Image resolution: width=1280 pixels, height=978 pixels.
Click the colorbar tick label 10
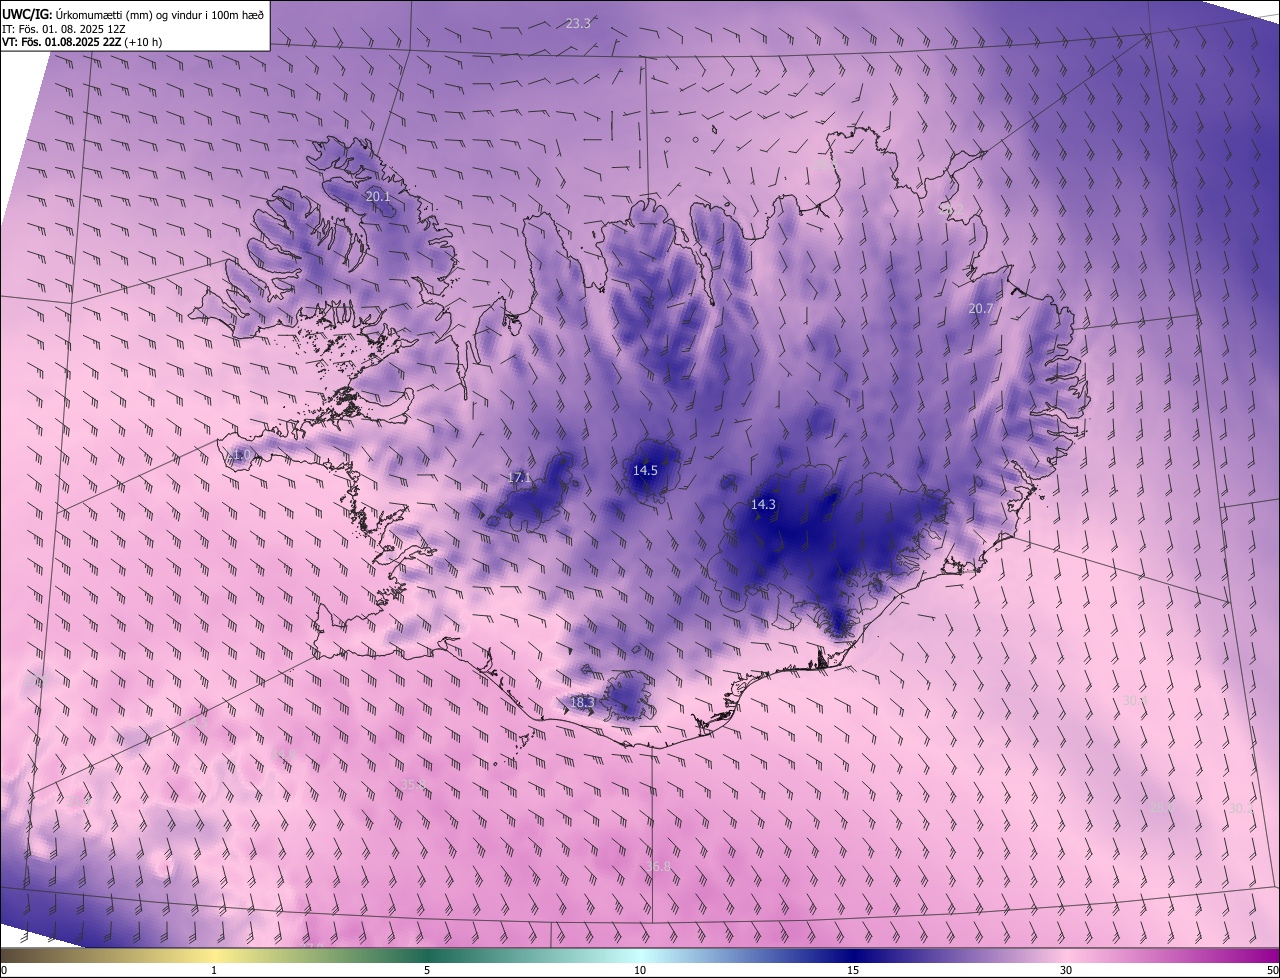click(x=640, y=971)
